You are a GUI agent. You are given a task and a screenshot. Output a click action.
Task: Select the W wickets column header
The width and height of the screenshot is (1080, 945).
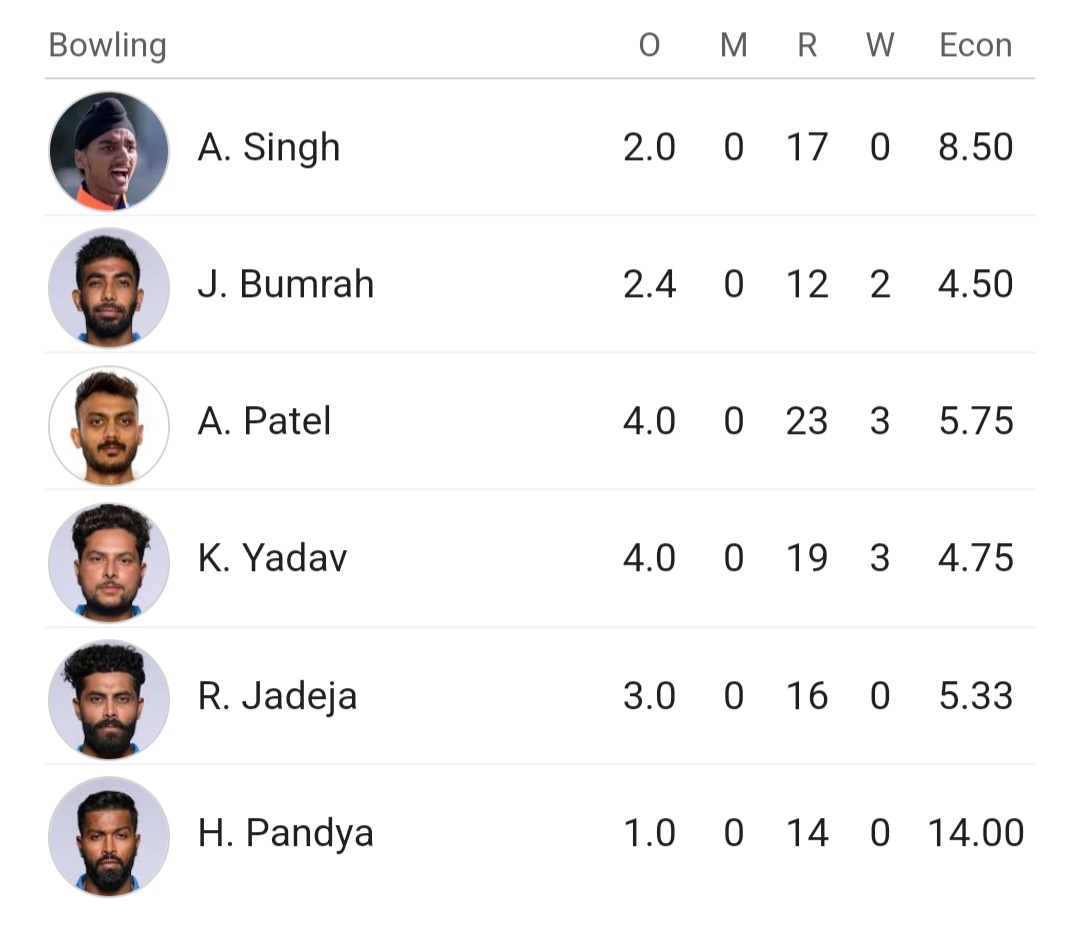(880, 46)
